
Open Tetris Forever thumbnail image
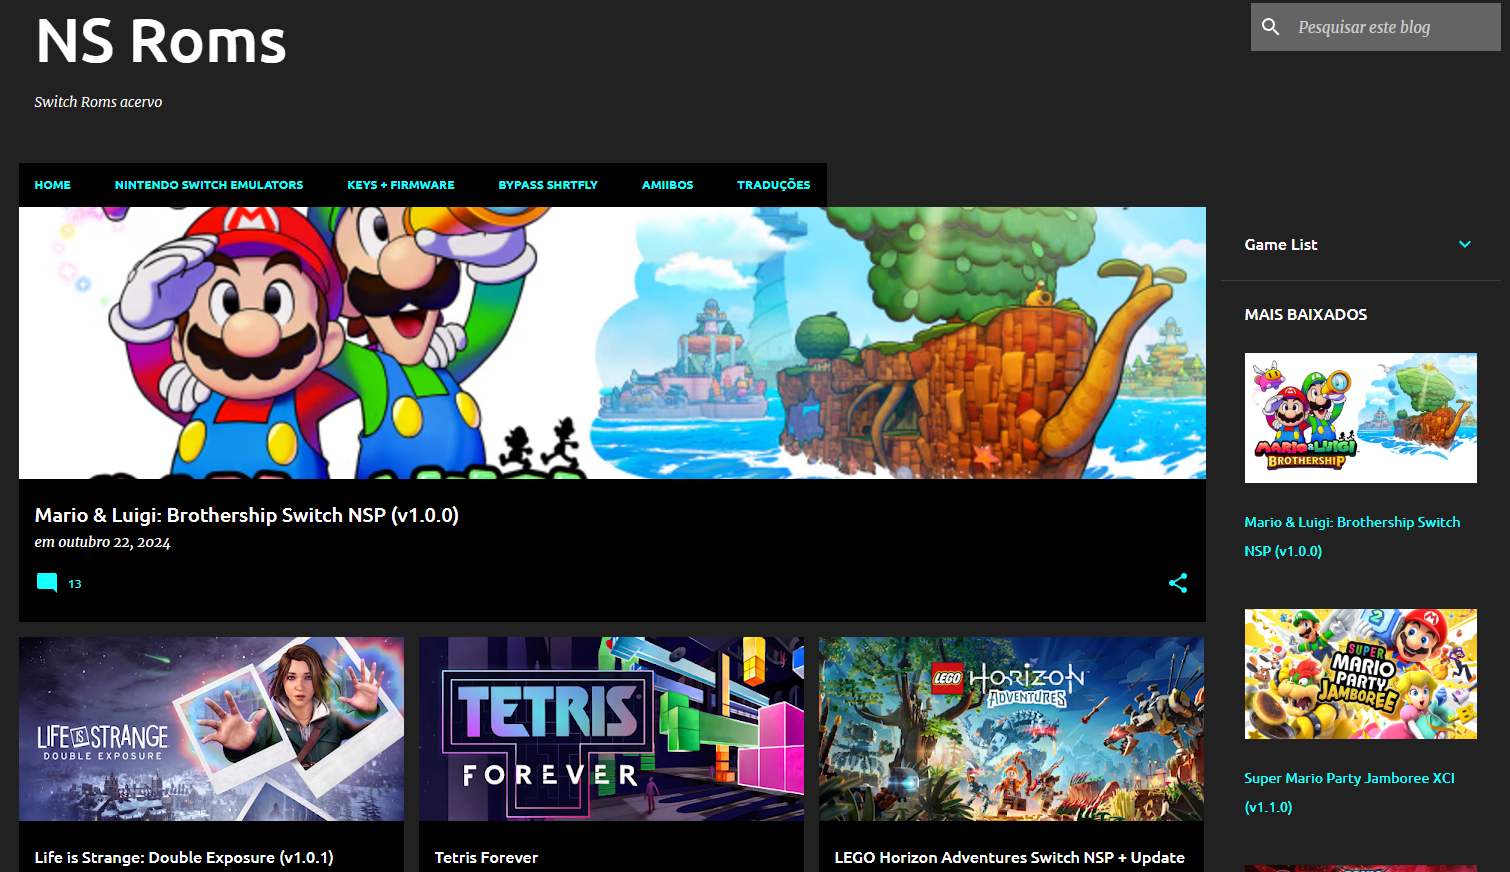pos(612,729)
